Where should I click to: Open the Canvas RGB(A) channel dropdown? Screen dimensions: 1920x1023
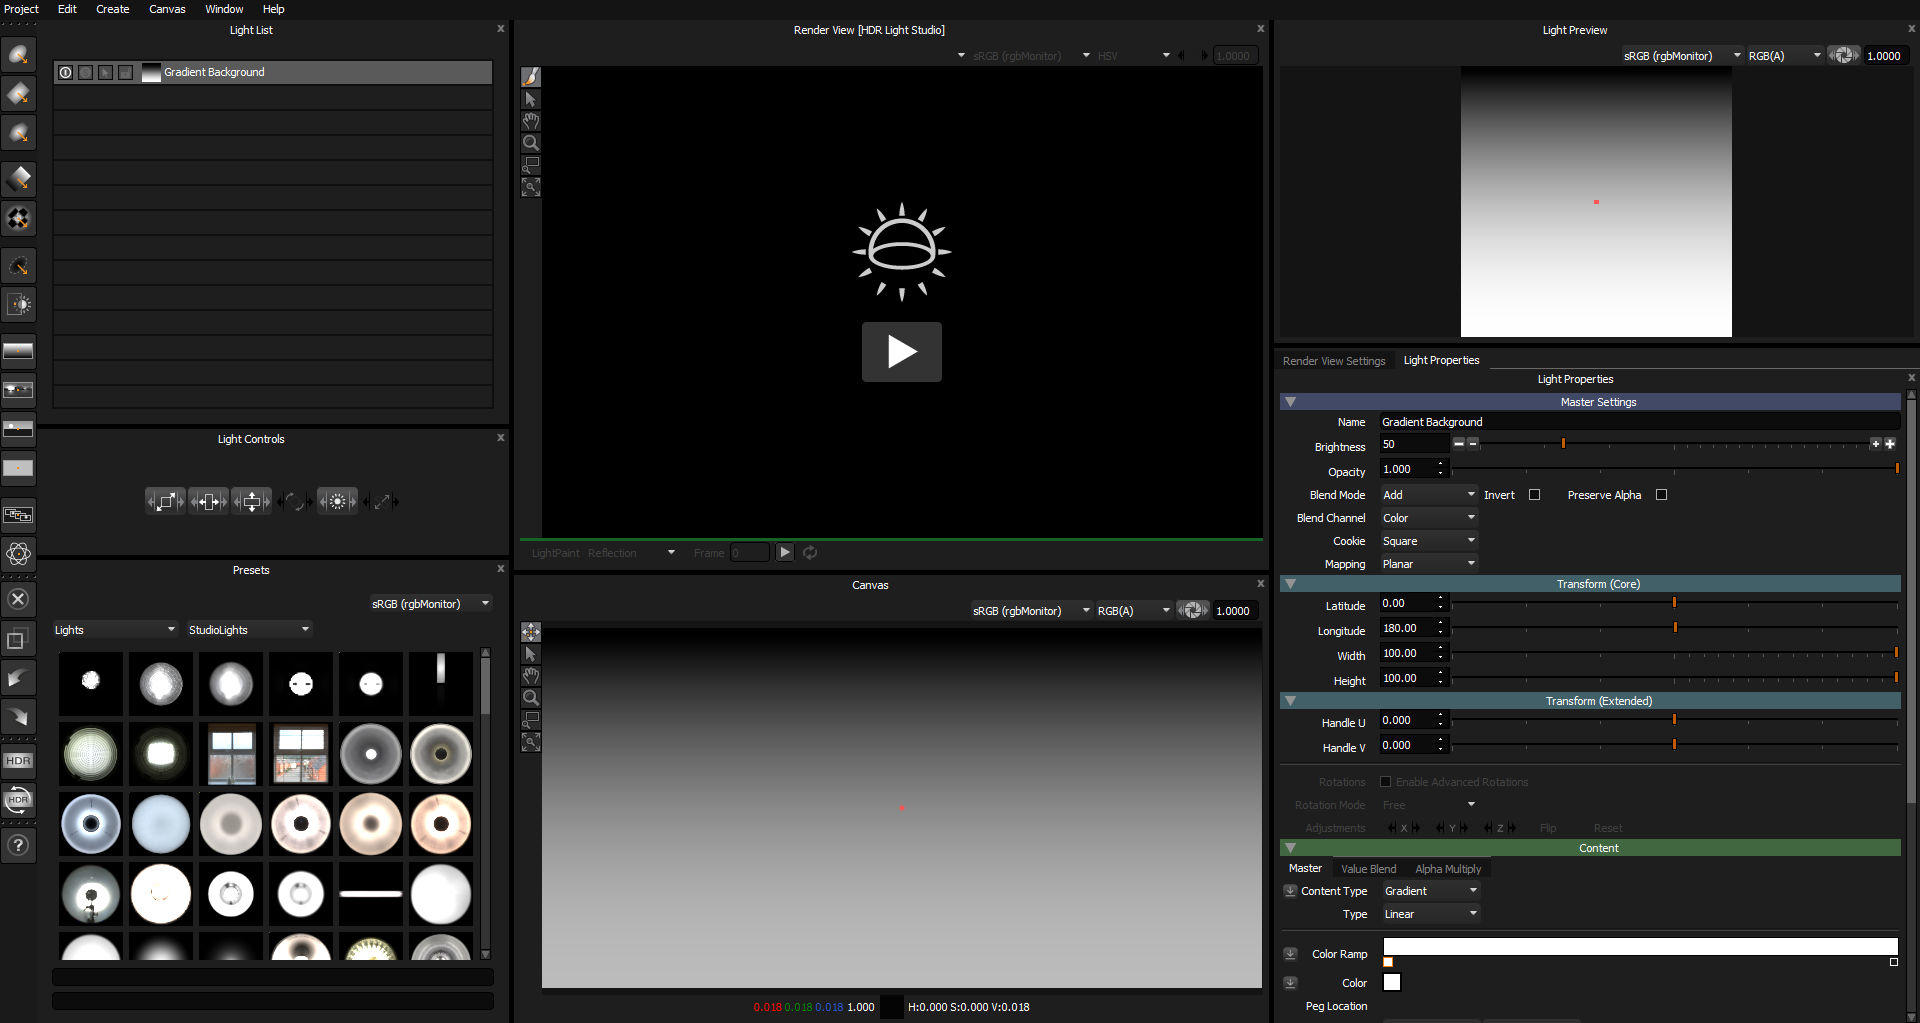pyautogui.click(x=1133, y=611)
